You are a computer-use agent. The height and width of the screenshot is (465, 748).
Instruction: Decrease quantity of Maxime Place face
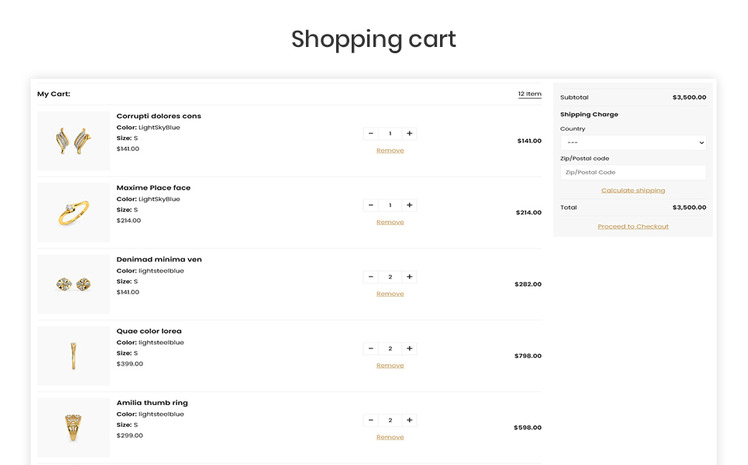(371, 205)
